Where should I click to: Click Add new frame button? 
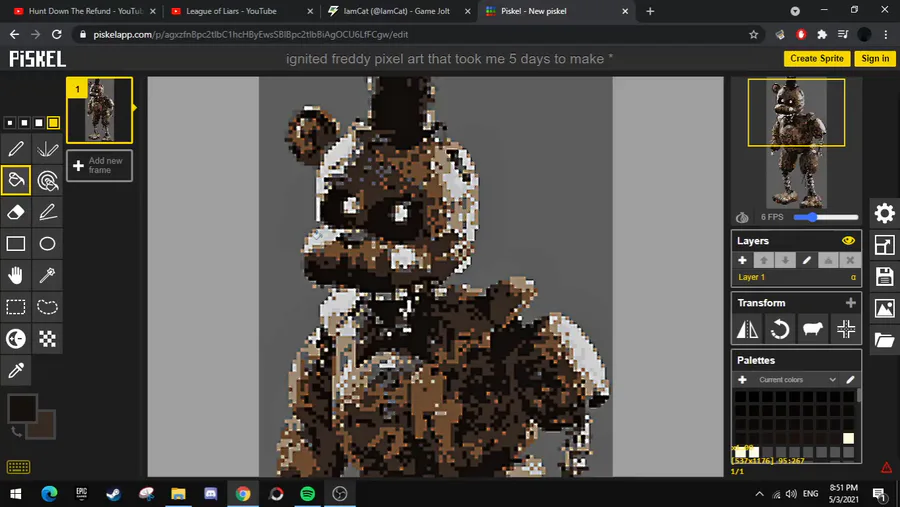click(x=99, y=165)
